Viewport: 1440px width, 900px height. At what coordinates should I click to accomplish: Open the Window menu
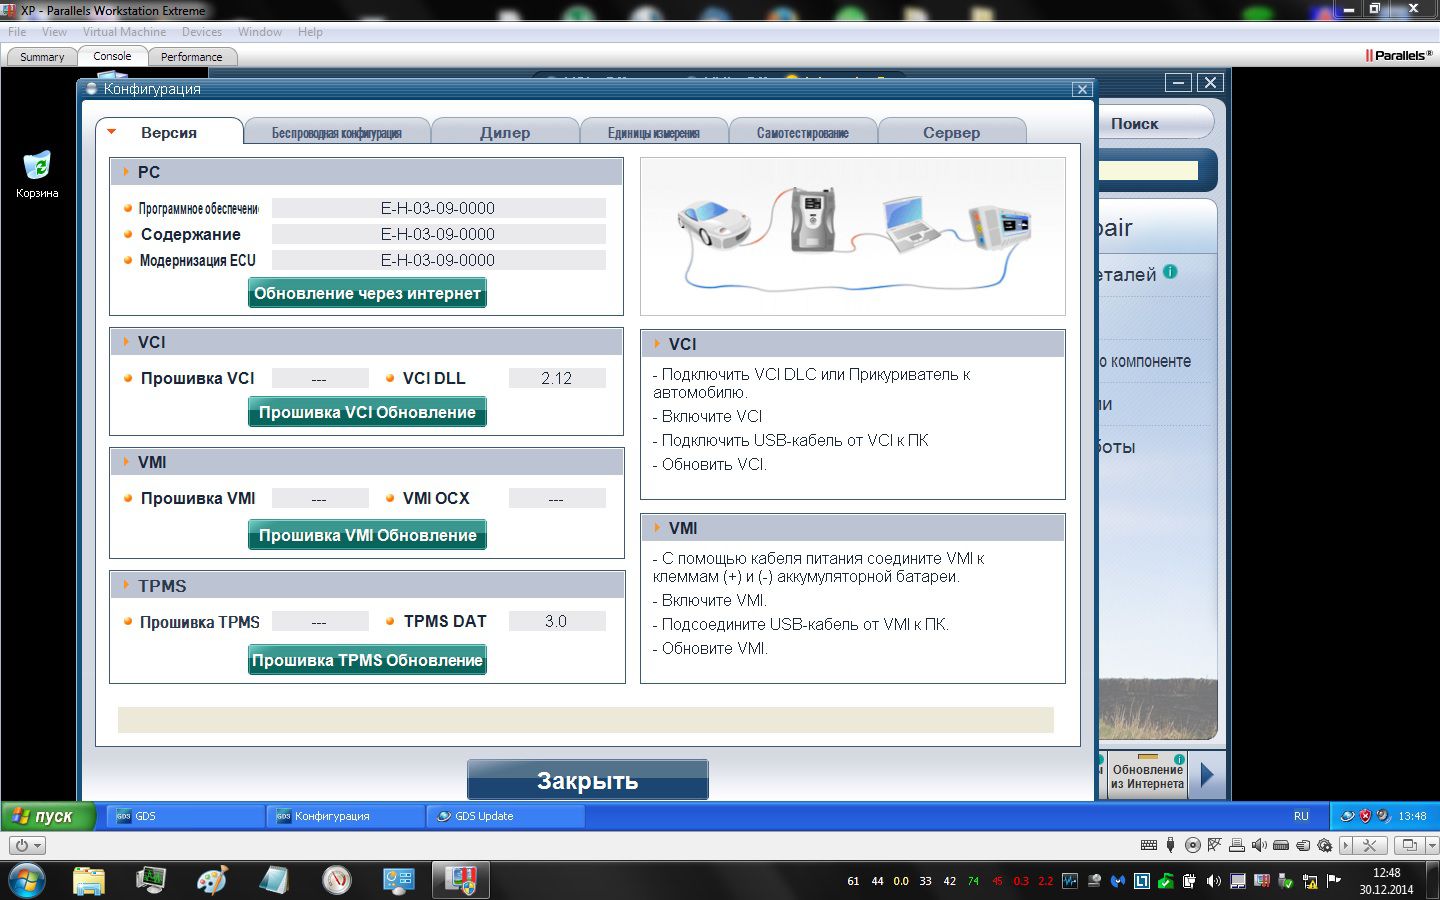260,32
